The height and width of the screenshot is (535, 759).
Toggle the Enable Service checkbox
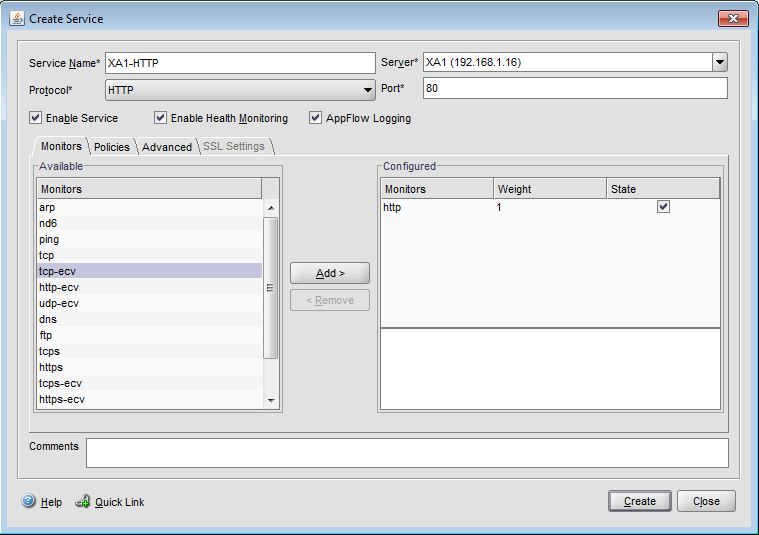pos(36,118)
